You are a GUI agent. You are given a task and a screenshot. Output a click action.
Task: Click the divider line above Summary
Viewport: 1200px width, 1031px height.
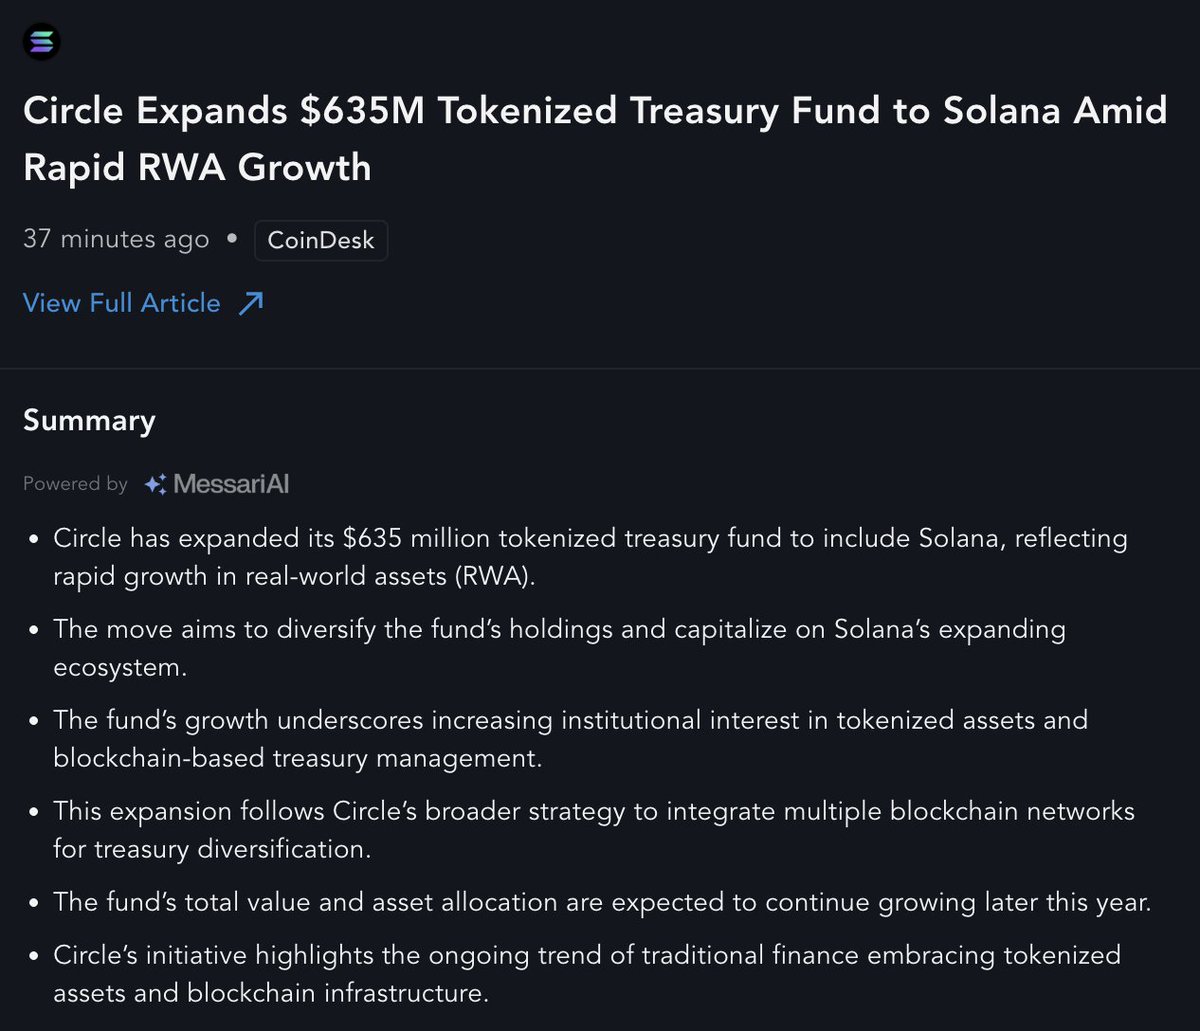point(600,369)
